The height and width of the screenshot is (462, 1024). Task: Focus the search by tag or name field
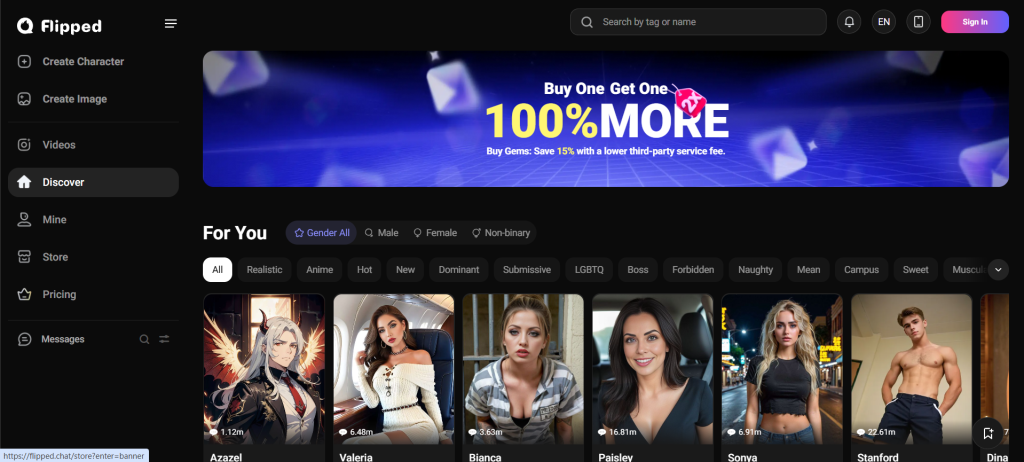698,22
